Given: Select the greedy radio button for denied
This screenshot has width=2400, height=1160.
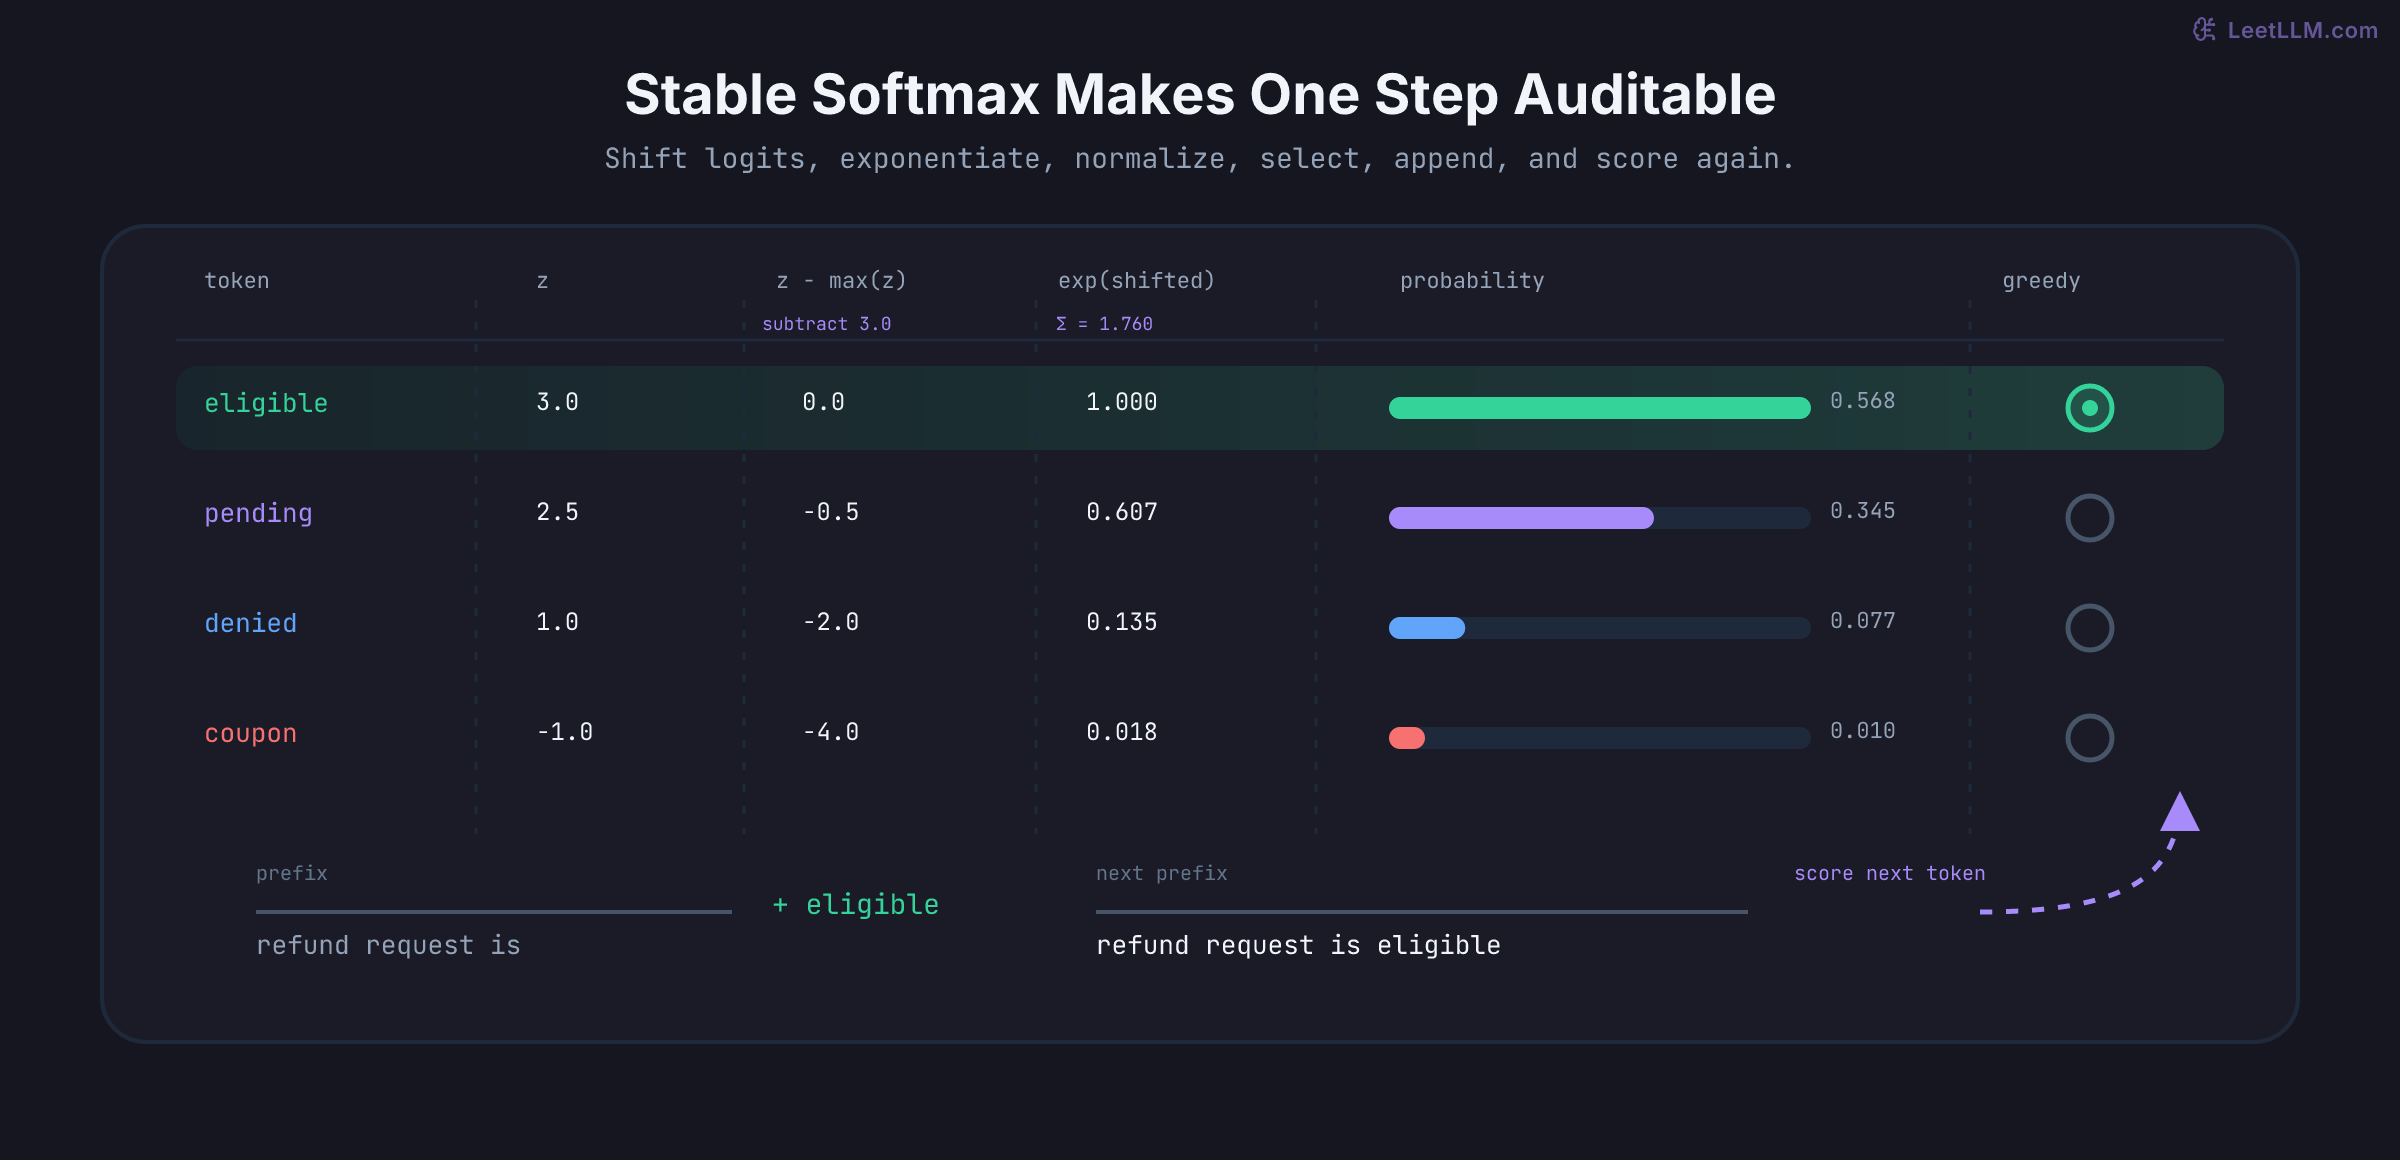Looking at the screenshot, I should tap(2089, 628).
